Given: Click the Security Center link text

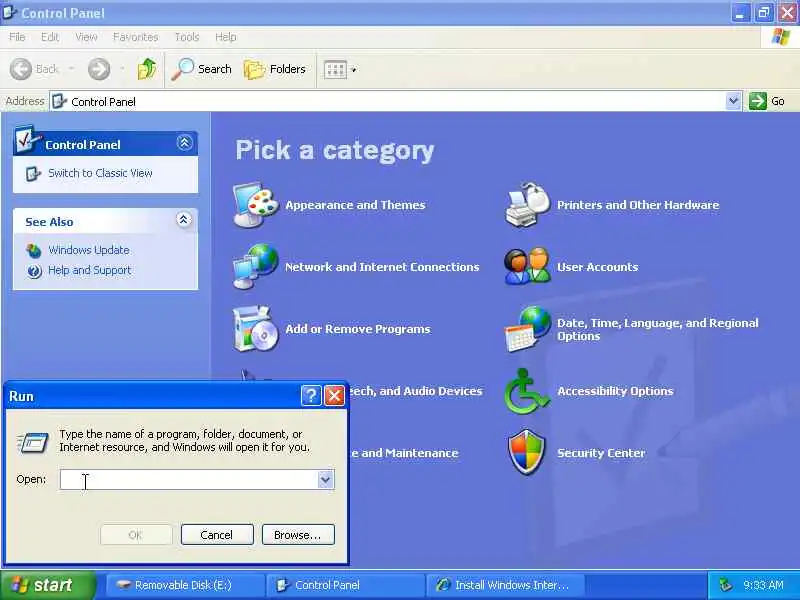Looking at the screenshot, I should pyautogui.click(x=601, y=453).
